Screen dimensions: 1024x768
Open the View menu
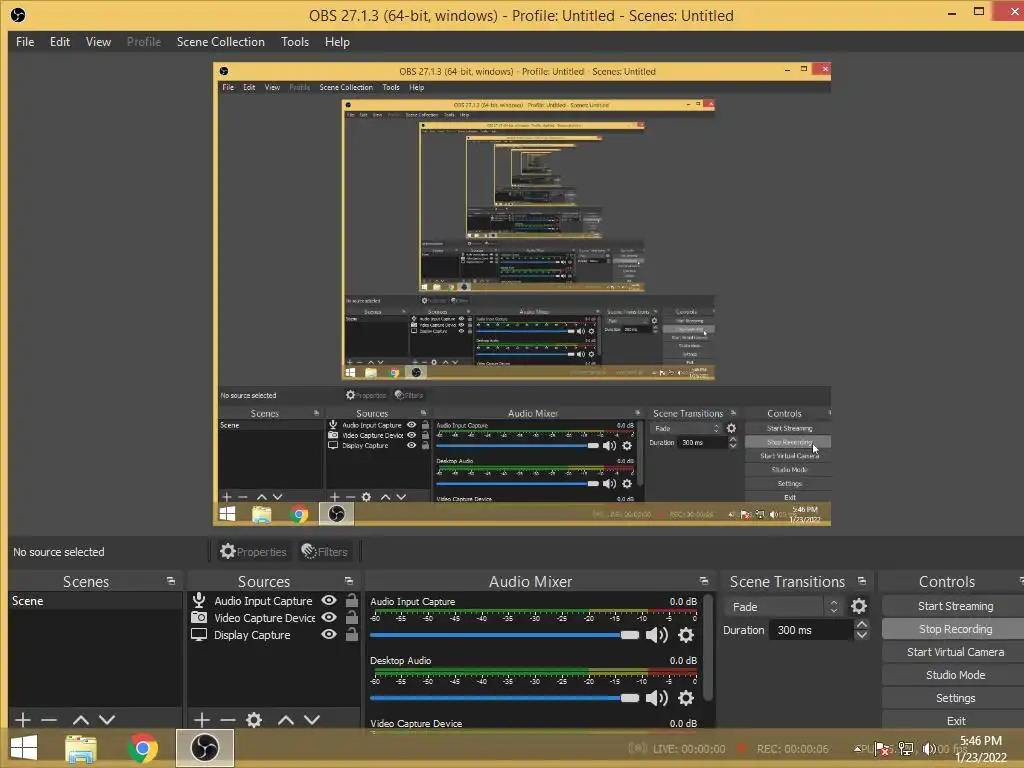[98, 42]
